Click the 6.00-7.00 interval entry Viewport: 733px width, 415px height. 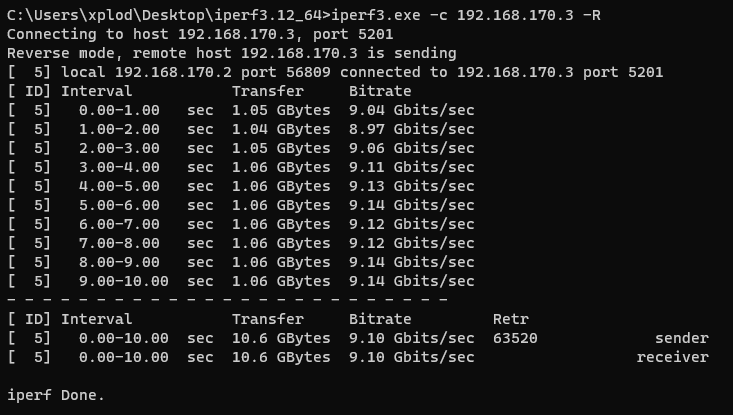point(119,224)
